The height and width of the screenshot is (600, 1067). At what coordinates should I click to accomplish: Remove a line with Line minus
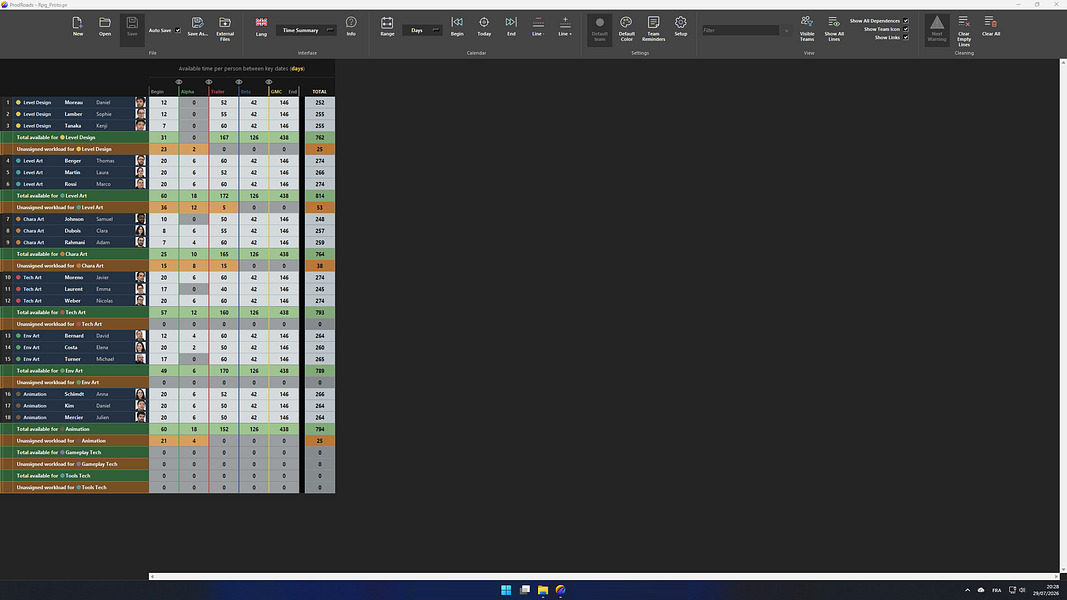[538, 27]
